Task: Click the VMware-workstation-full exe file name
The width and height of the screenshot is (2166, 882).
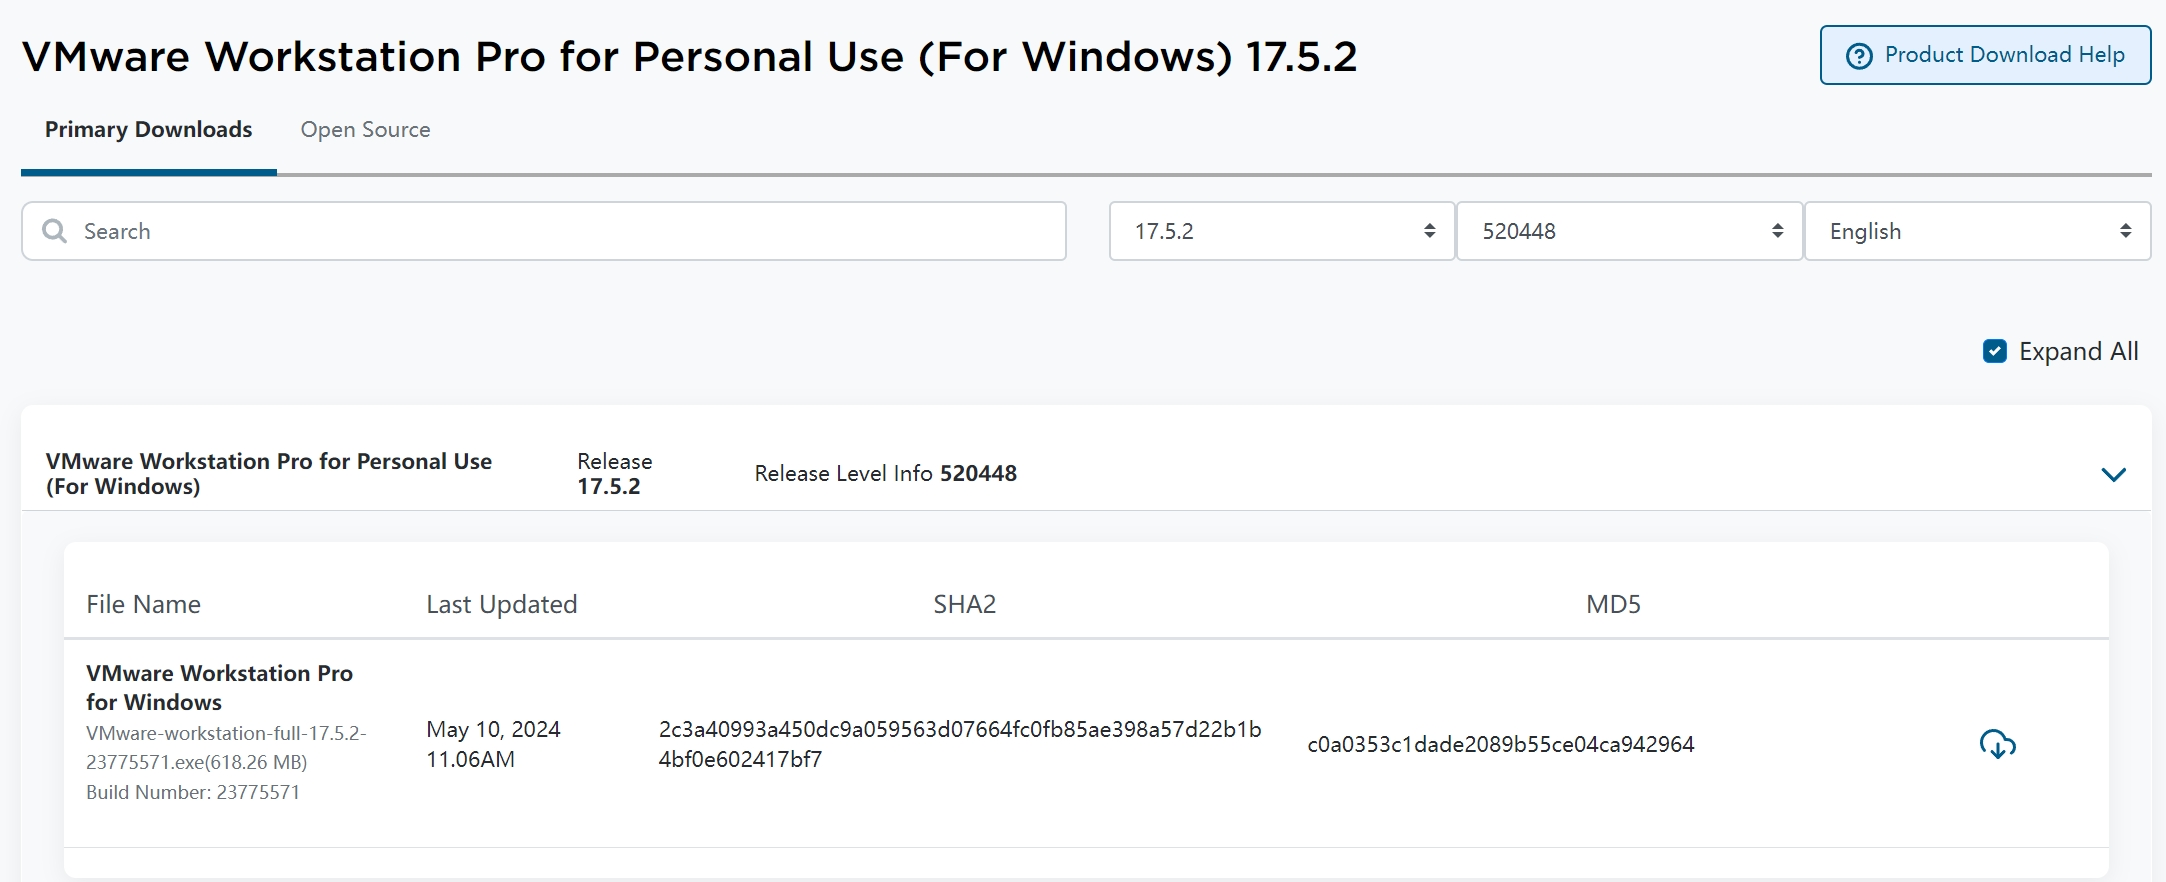Action: point(225,747)
